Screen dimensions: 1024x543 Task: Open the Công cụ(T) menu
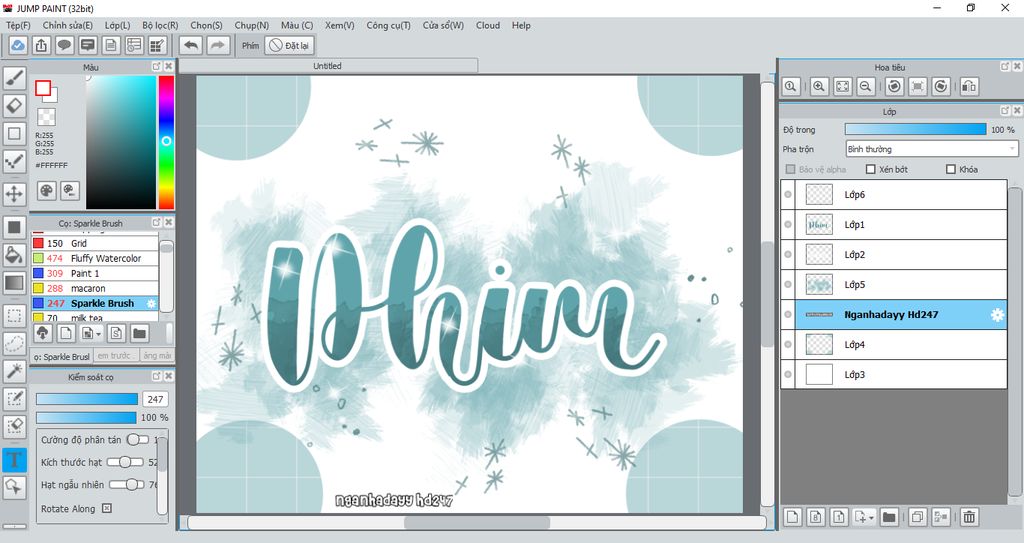(x=389, y=25)
